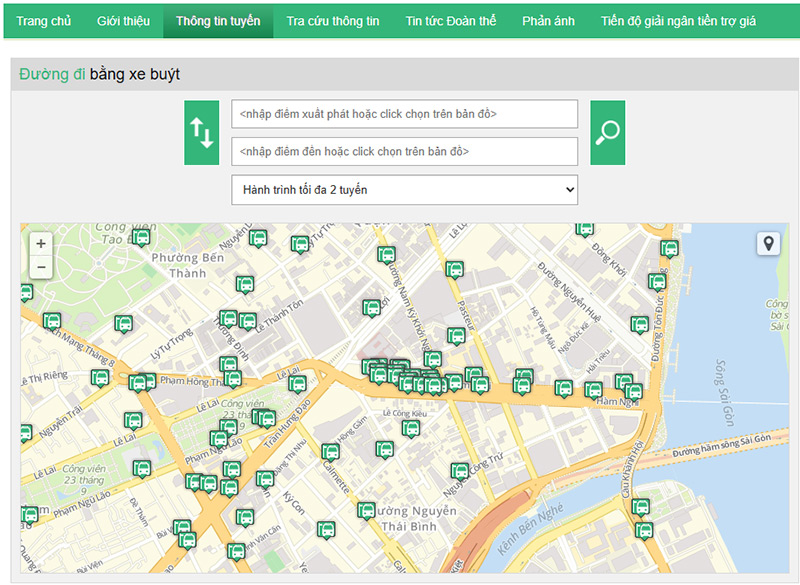This screenshot has width=800, height=585.
Task: Go to the Trang chủ tab
Action: point(43,21)
